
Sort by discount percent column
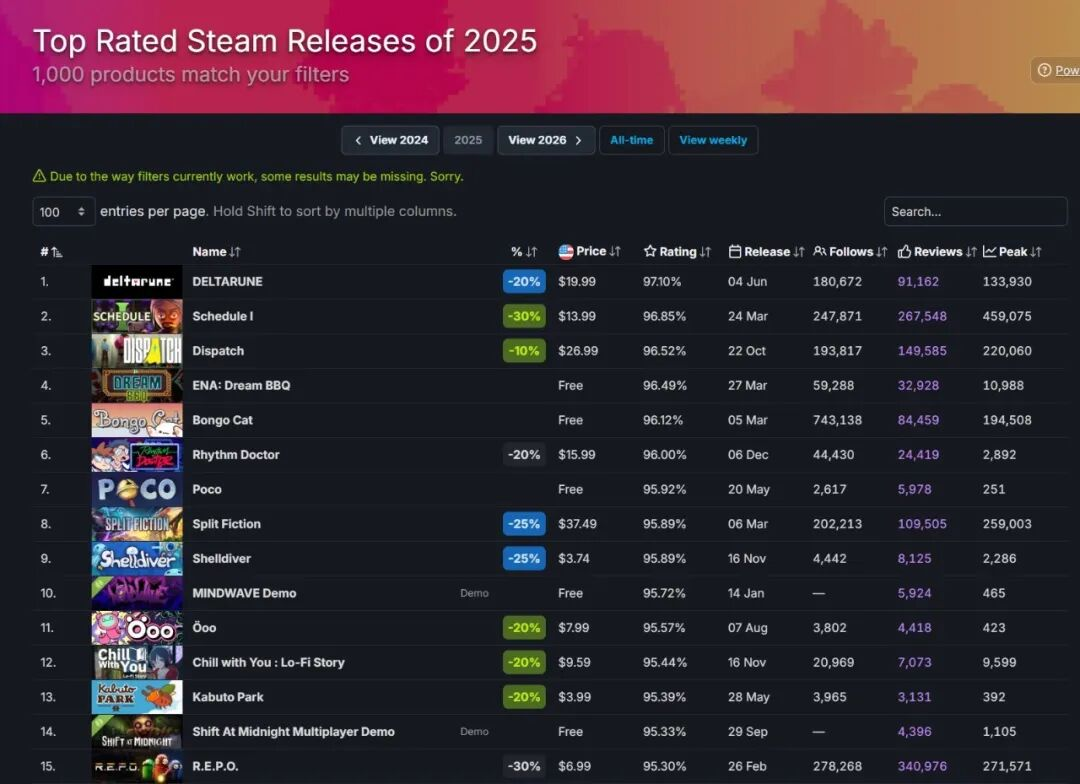pos(523,252)
